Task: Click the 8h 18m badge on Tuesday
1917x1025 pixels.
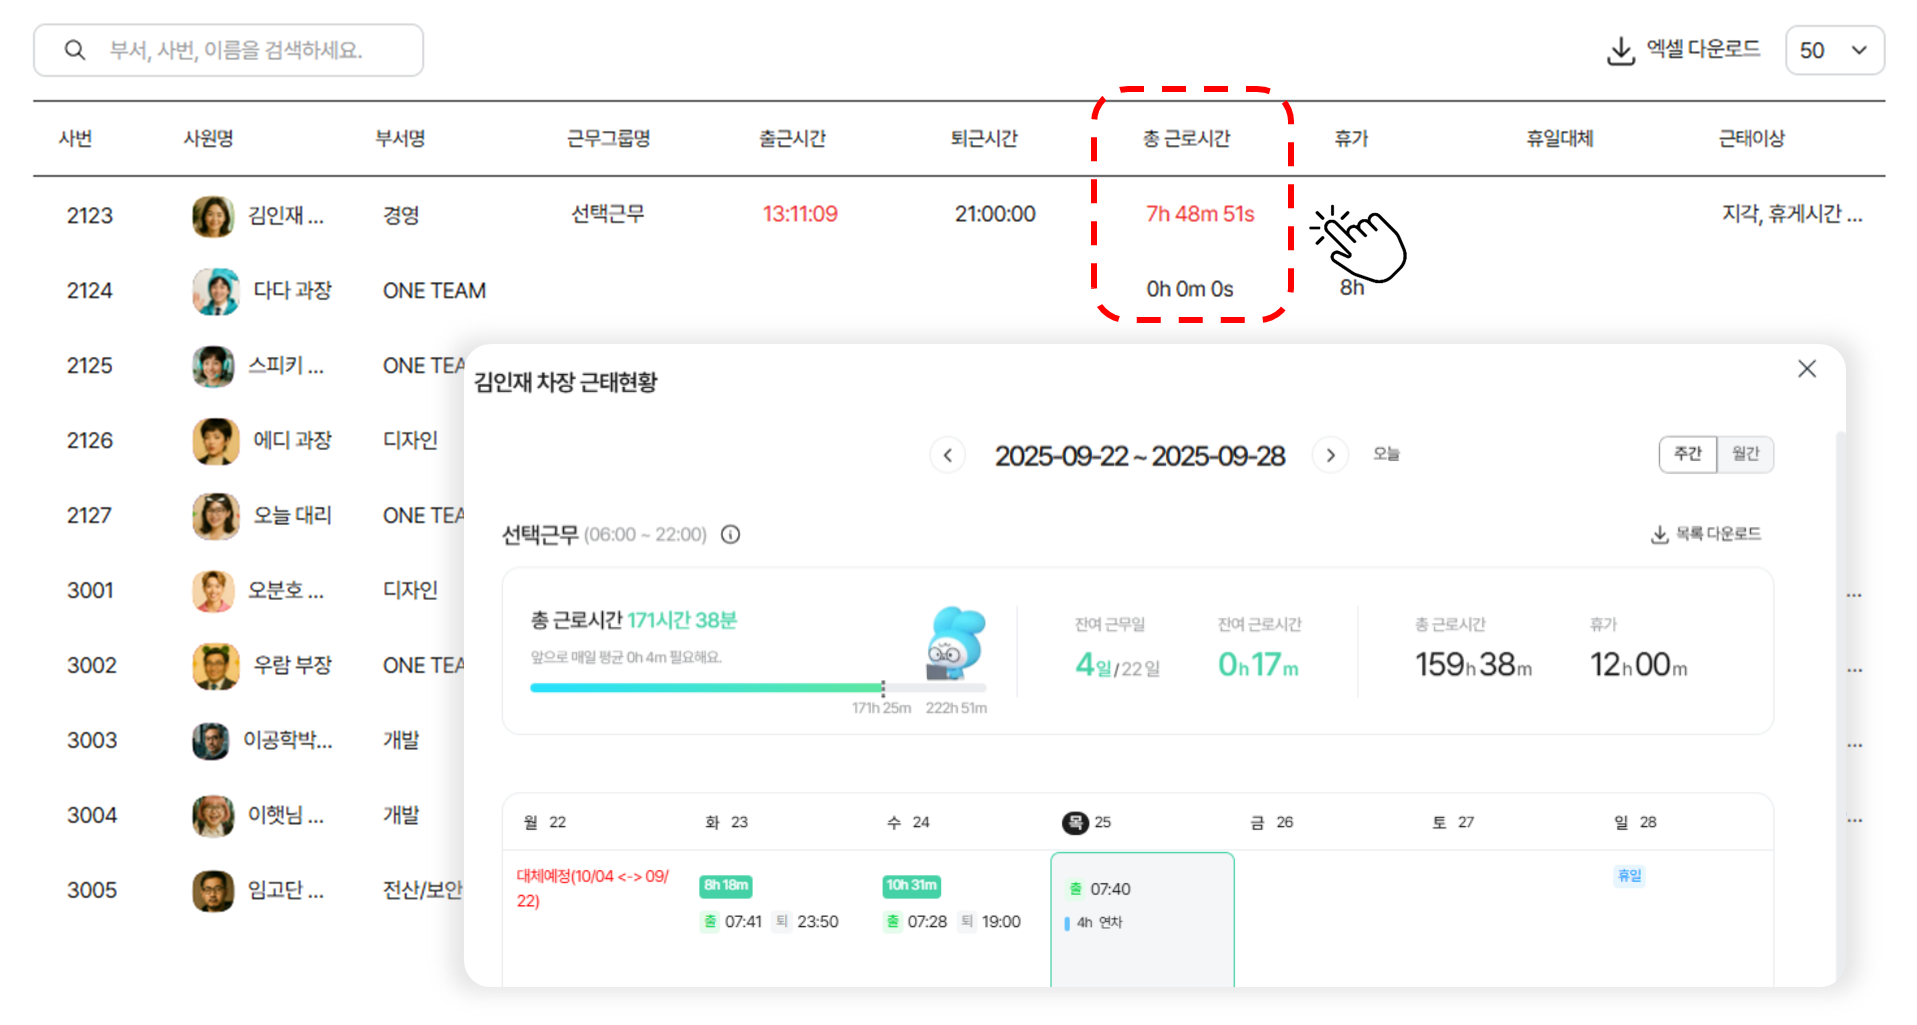Action: pyautogui.click(x=726, y=885)
